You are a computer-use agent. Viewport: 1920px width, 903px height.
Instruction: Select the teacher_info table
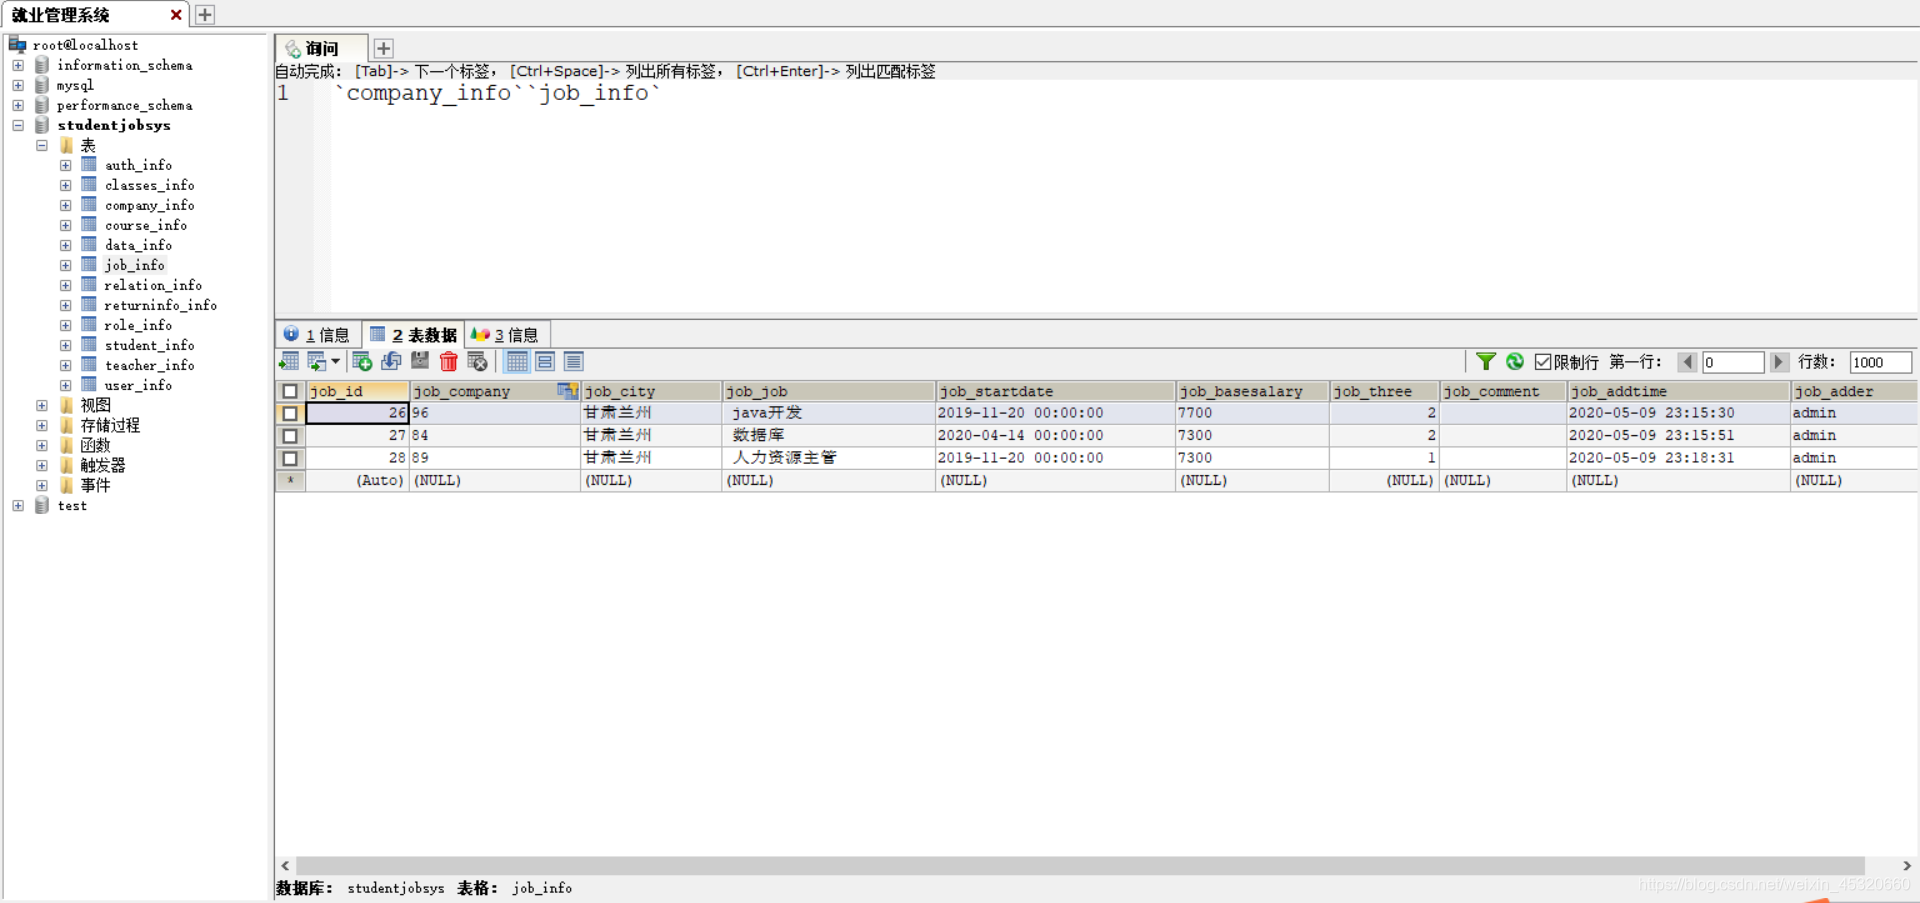(x=149, y=365)
